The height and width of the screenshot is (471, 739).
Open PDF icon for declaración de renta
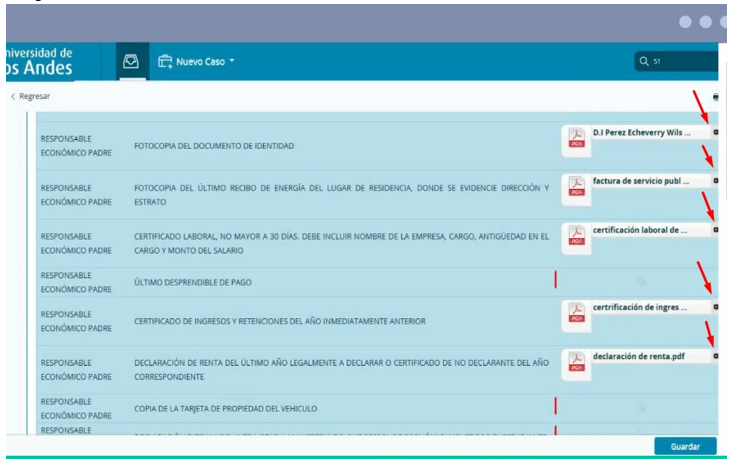(576, 362)
